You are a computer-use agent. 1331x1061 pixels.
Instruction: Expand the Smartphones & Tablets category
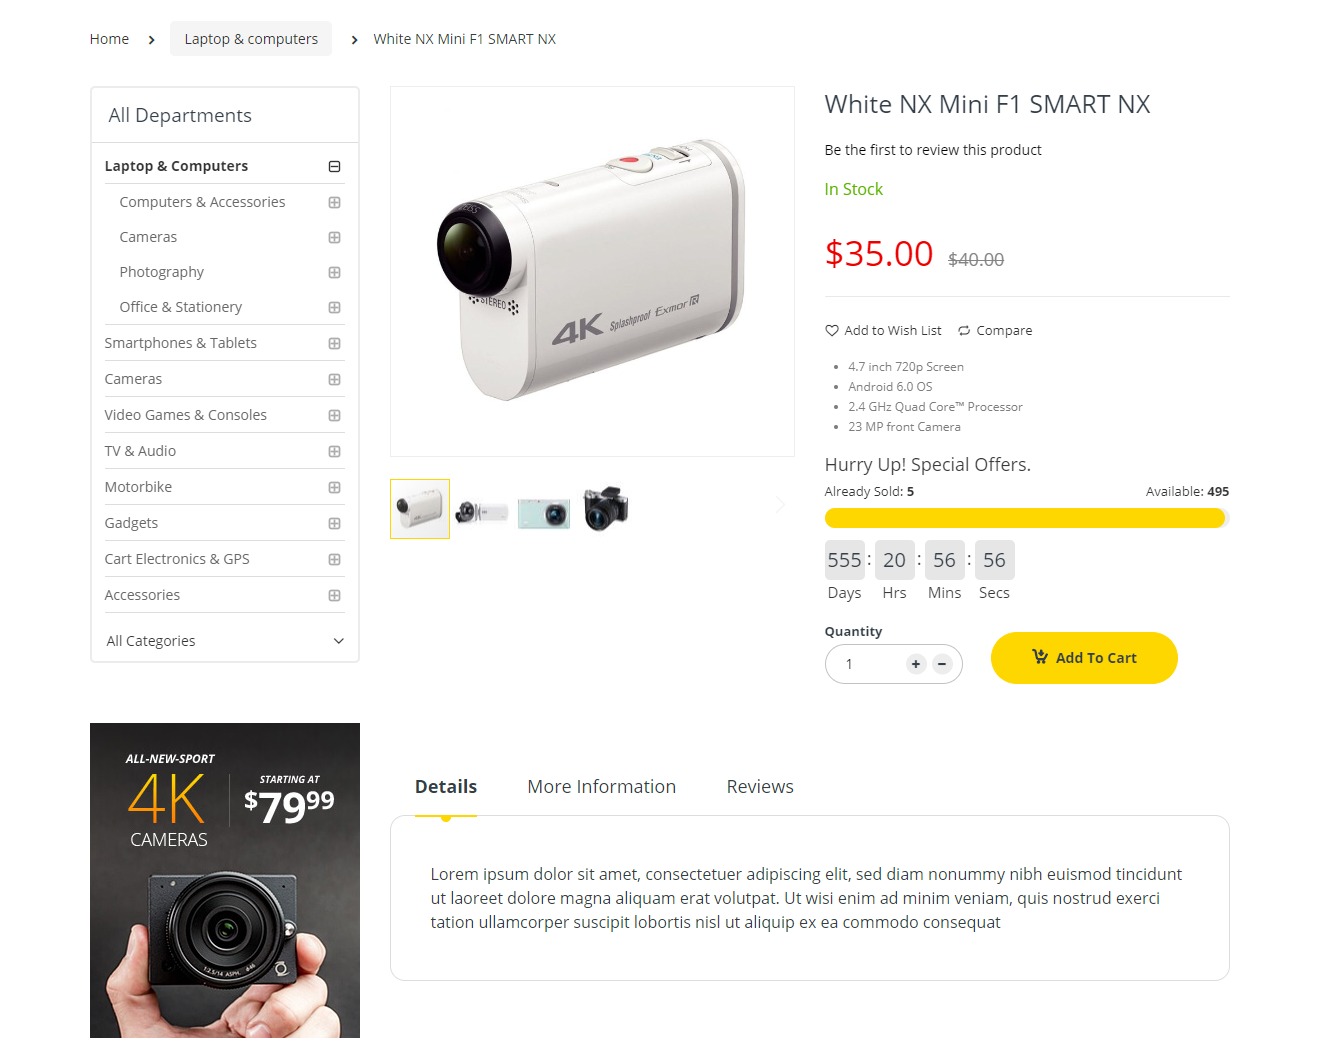click(335, 344)
